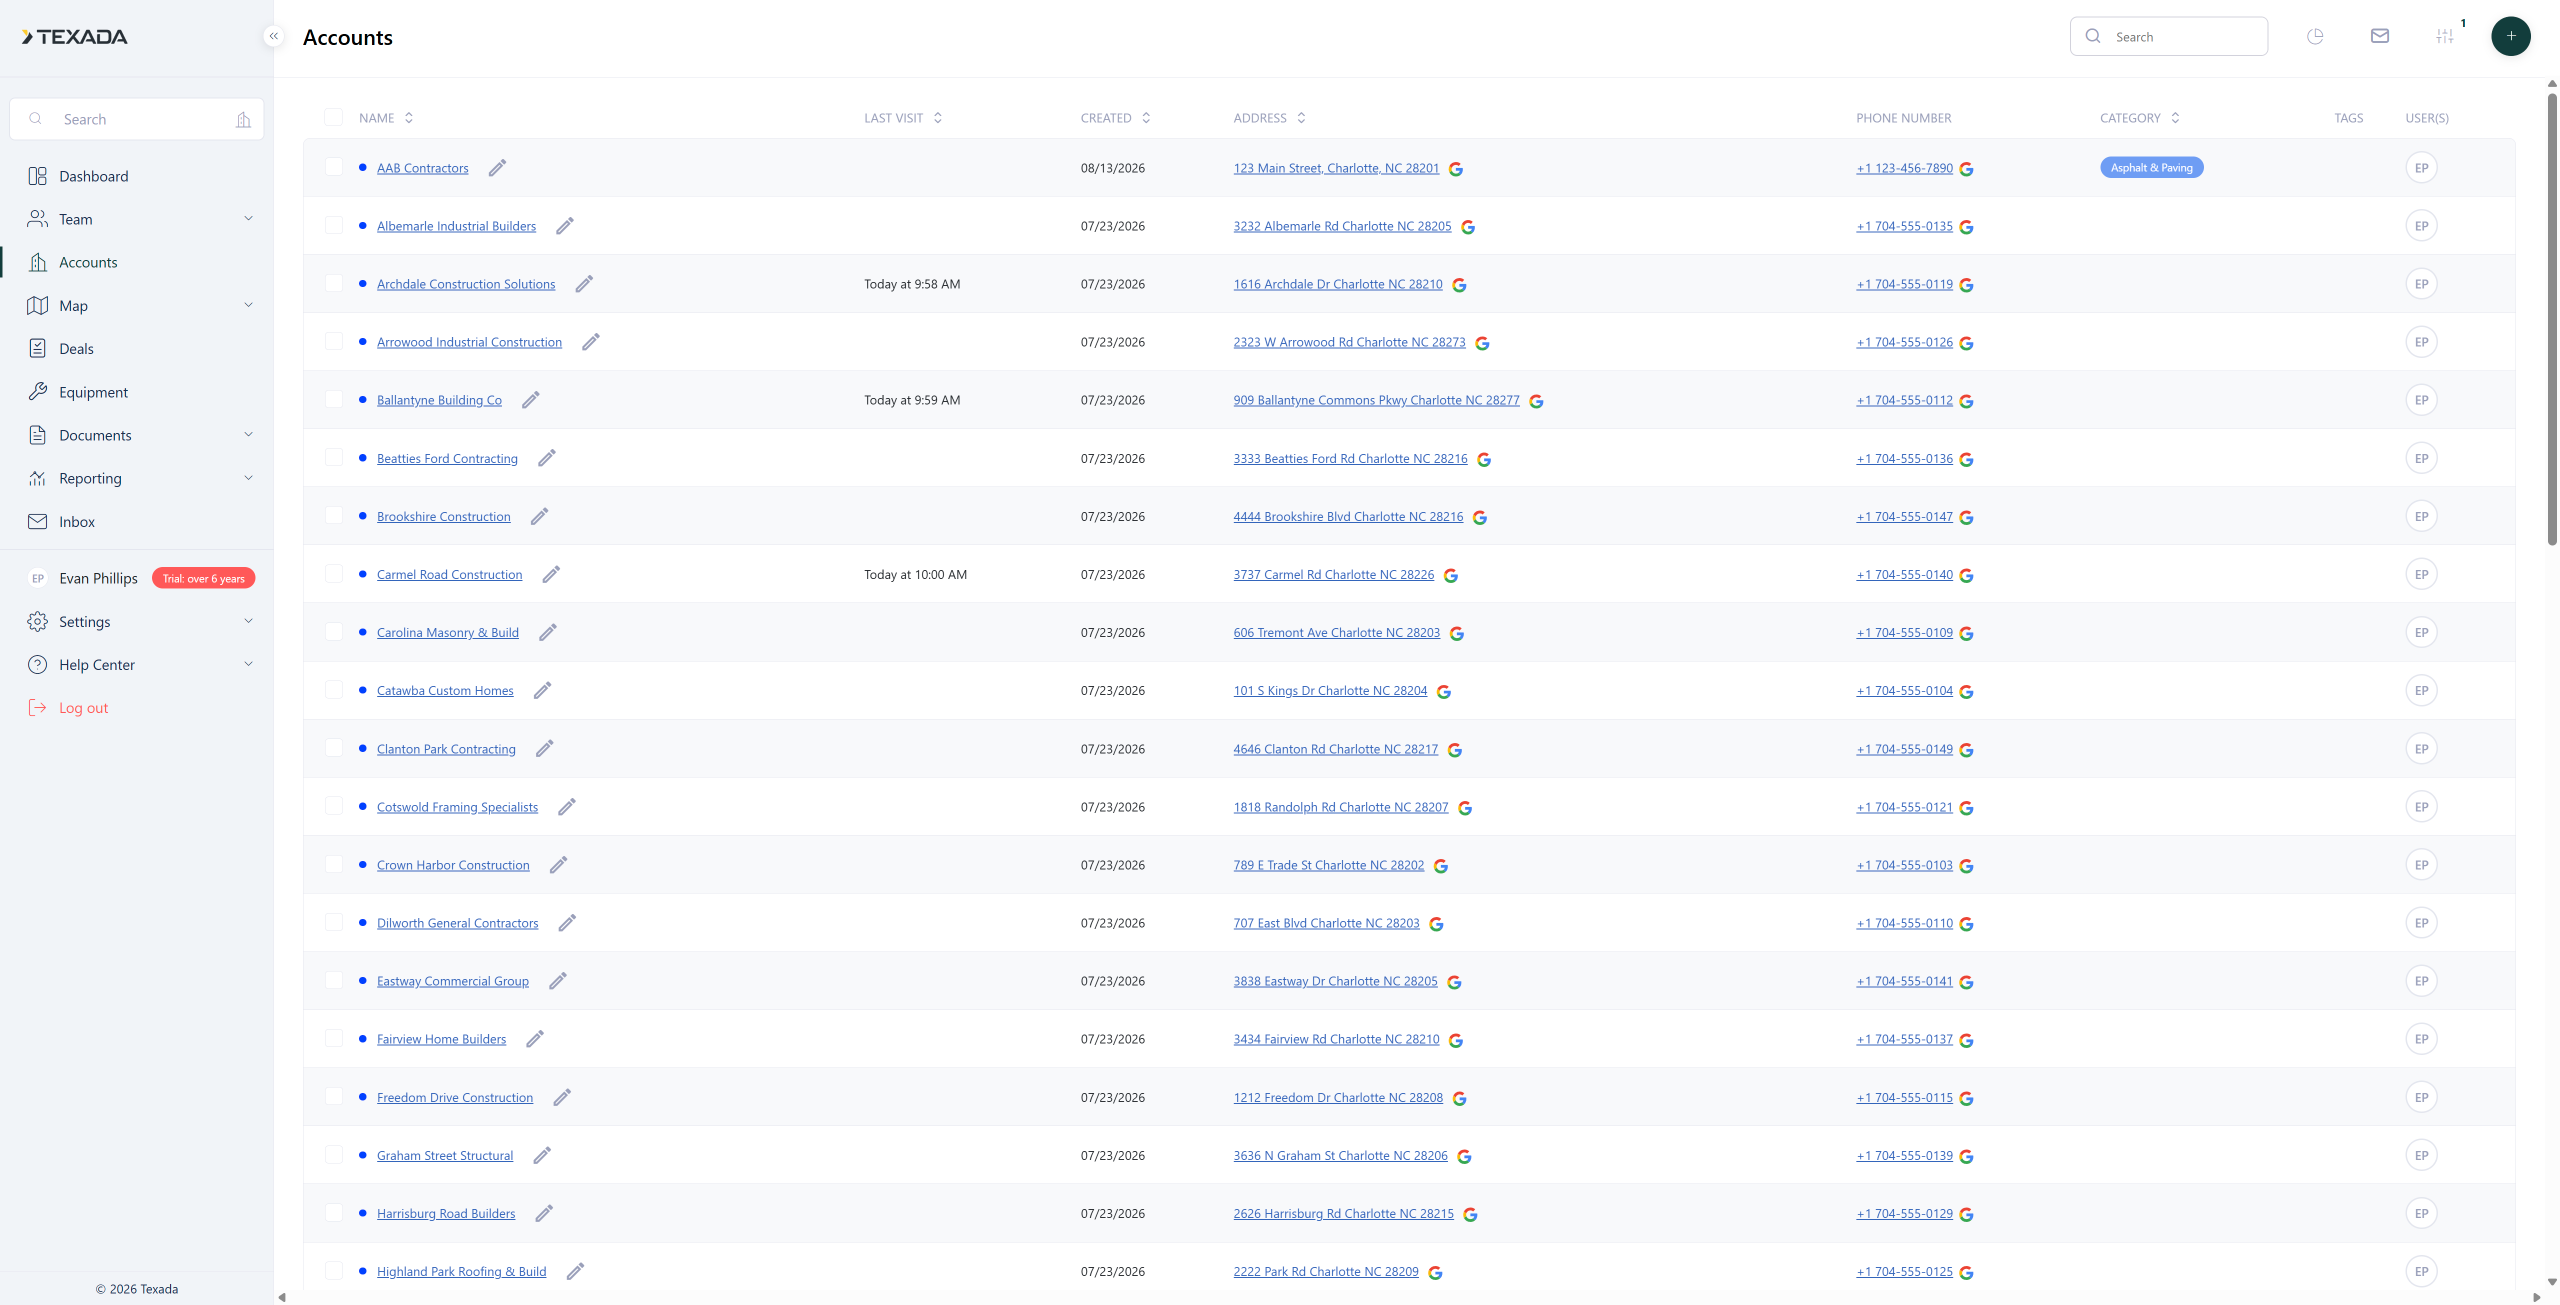Expand the Help Center menu chevron

click(x=248, y=664)
